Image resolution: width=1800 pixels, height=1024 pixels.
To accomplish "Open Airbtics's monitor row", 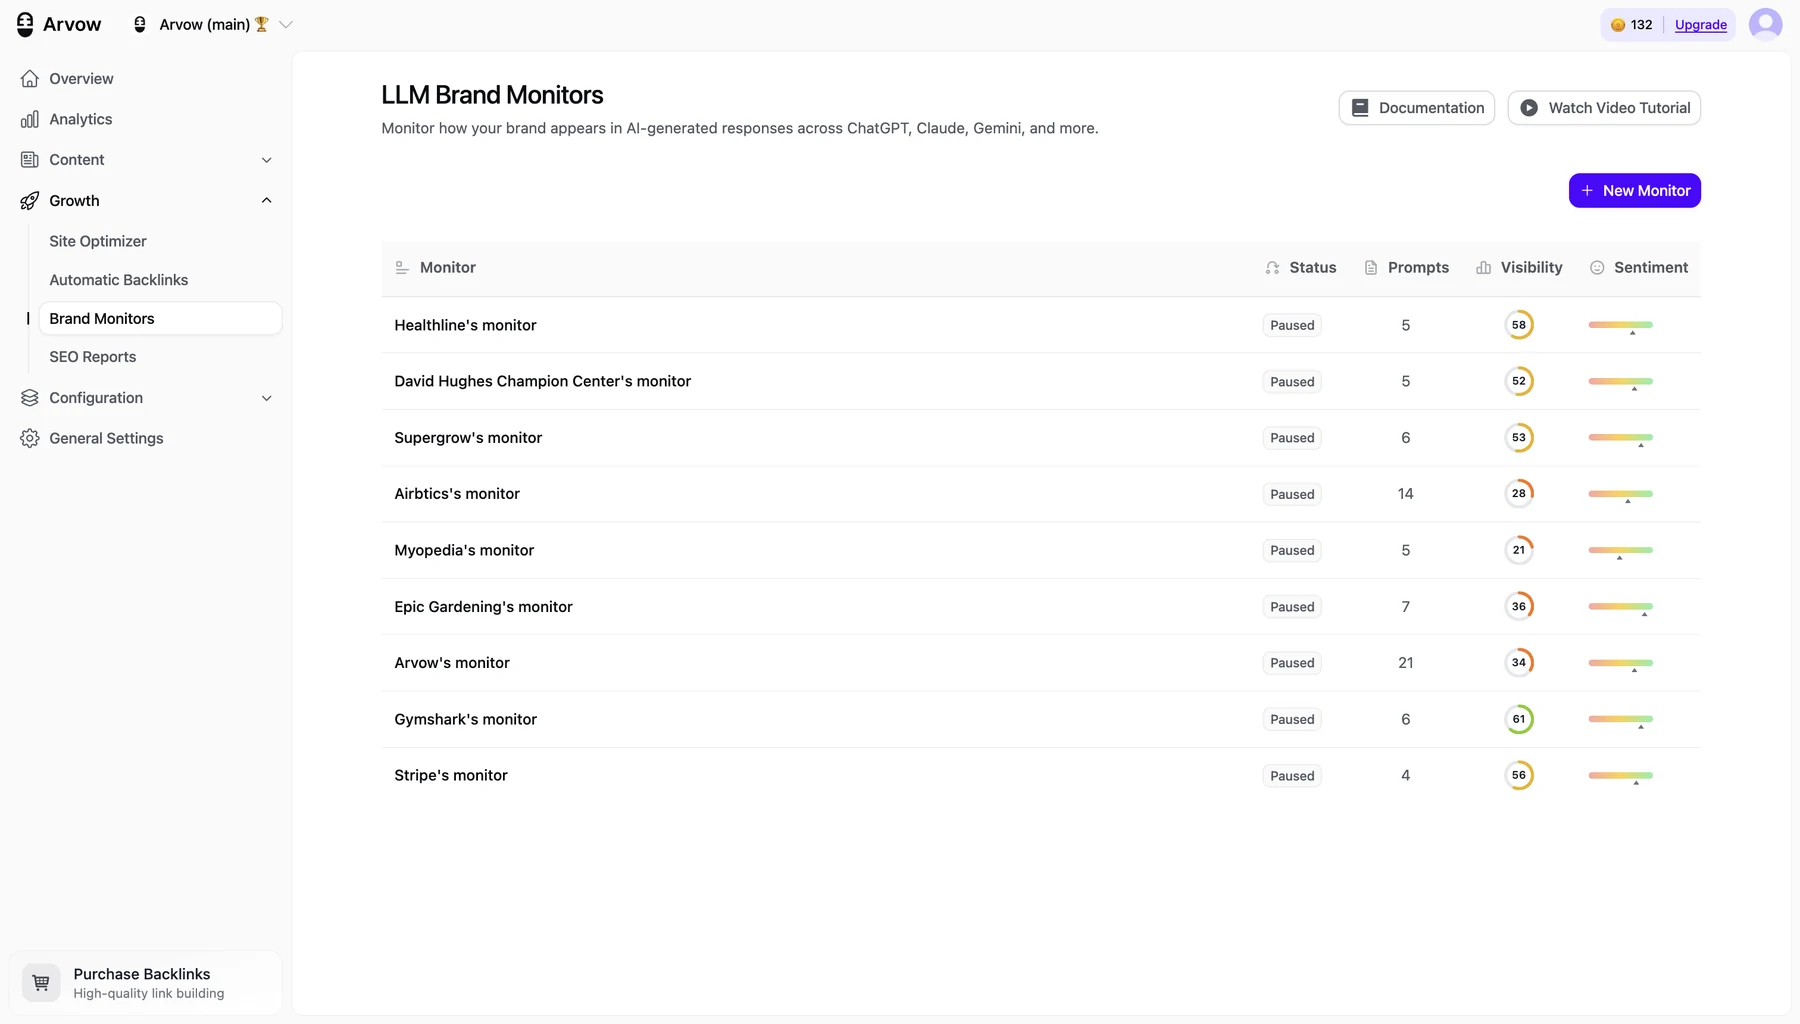I will 1040,494.
